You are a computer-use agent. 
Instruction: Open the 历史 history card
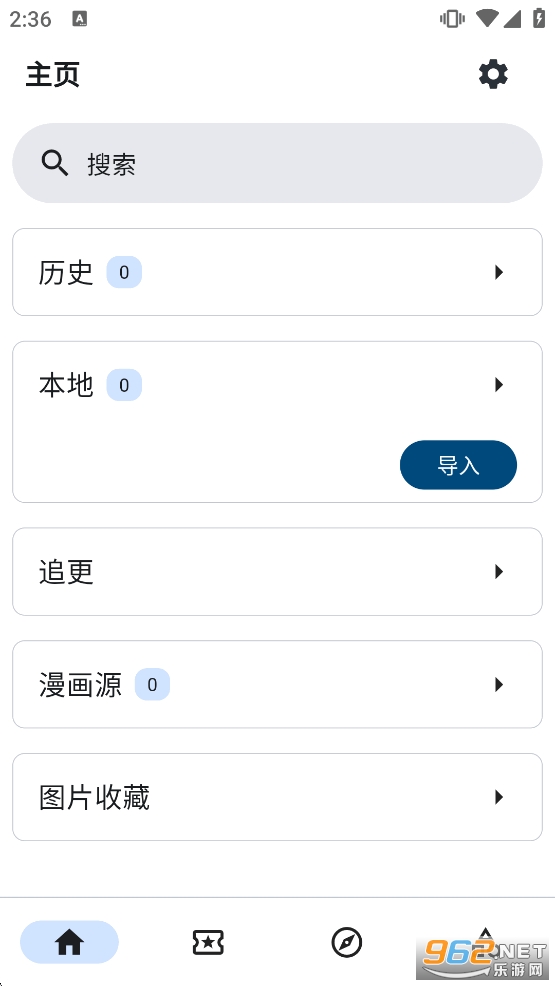277,272
